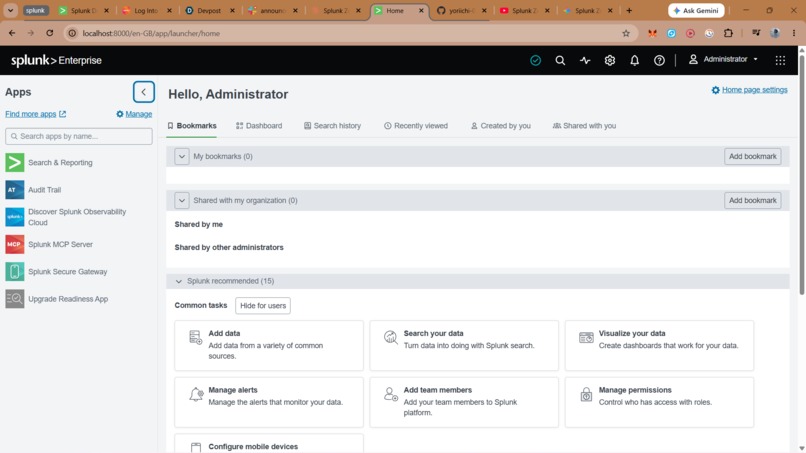This screenshot has width=806, height=453.
Task: Launch the Splunk MCP Server app icon
Action: [x=14, y=244]
